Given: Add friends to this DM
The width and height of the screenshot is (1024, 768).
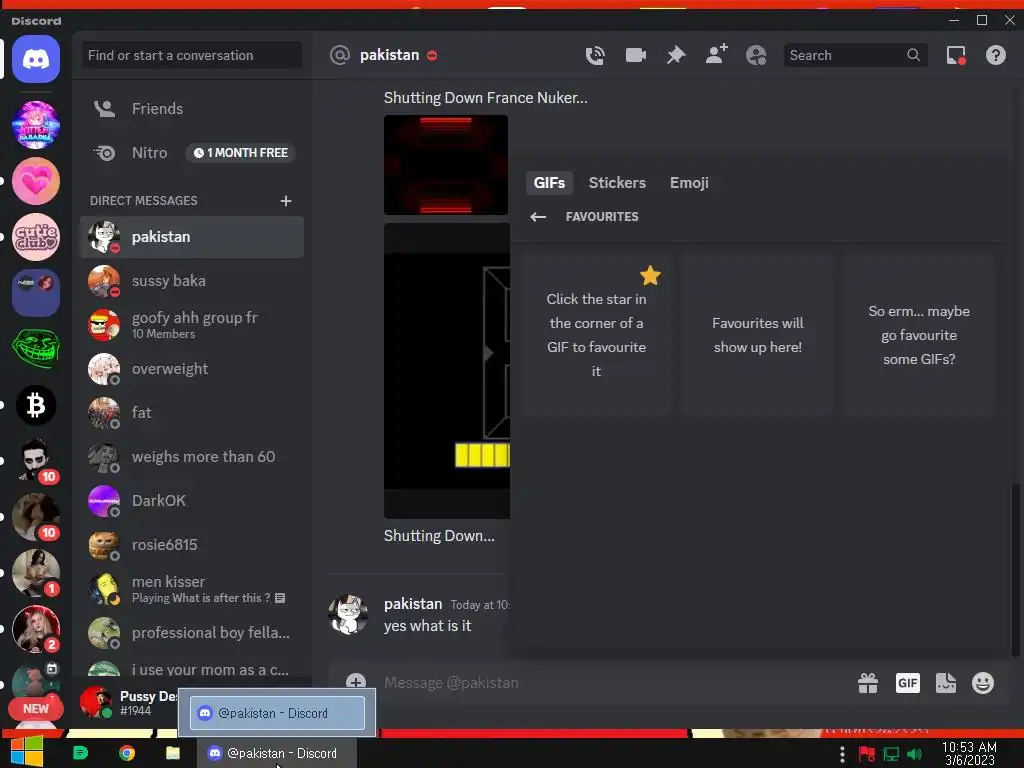Looking at the screenshot, I should [716, 54].
